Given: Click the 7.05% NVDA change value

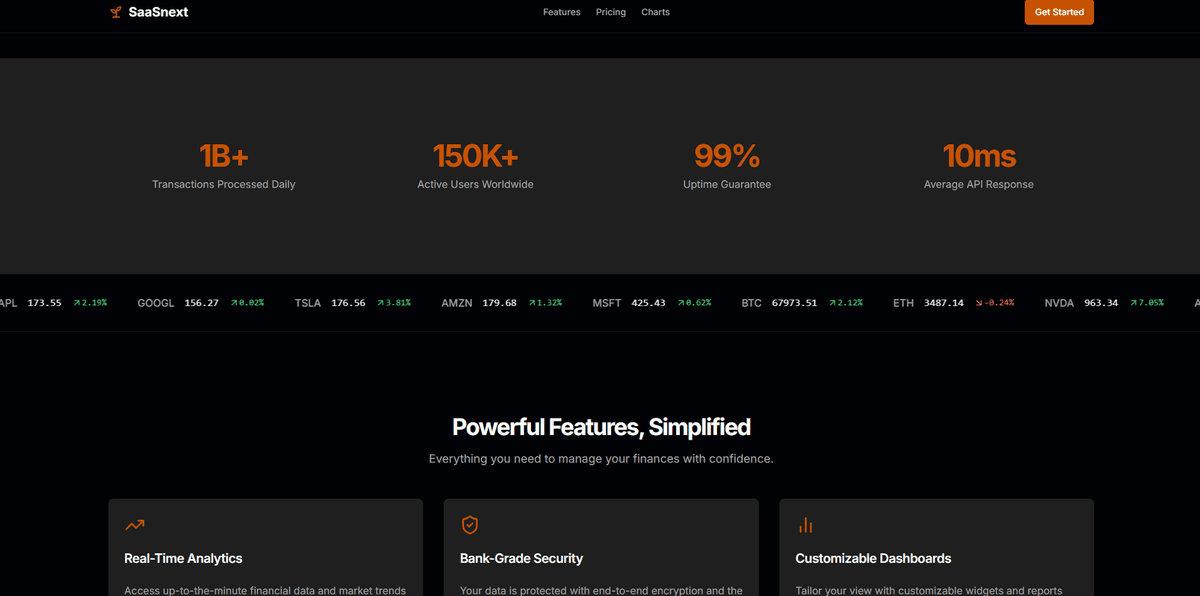Looking at the screenshot, I should [1151, 303].
